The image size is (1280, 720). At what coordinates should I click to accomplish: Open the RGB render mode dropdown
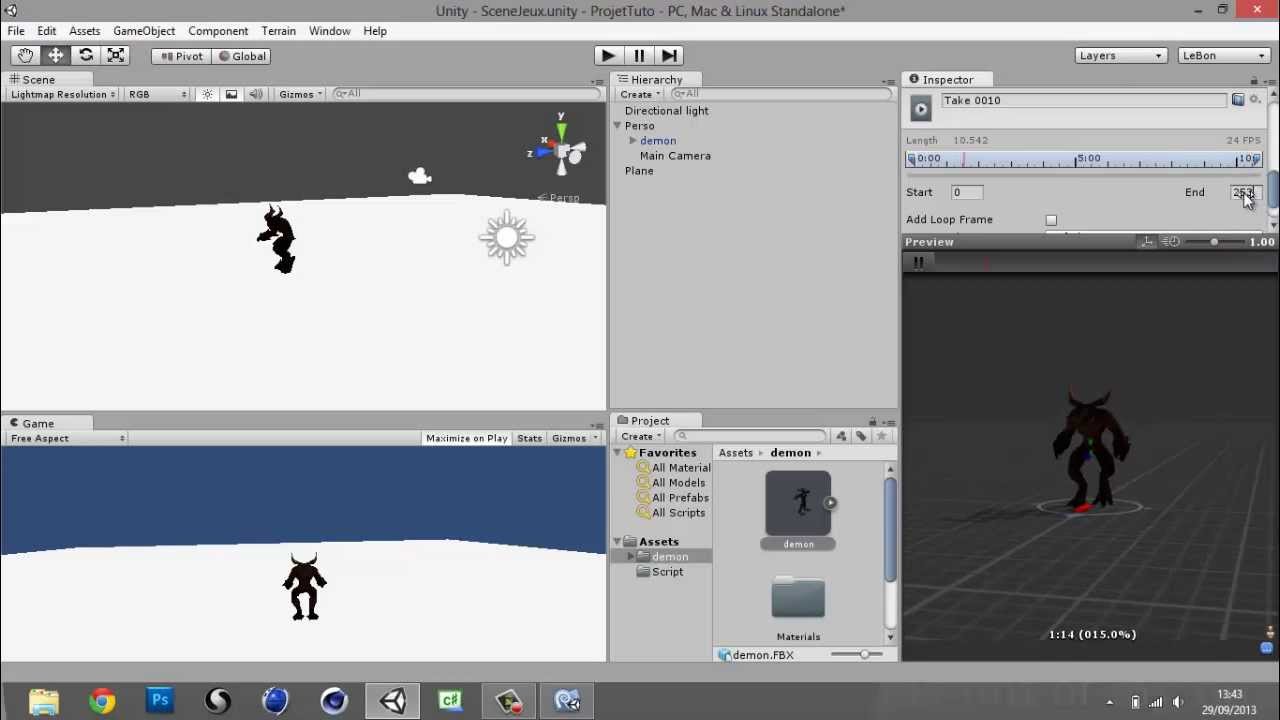coord(157,94)
